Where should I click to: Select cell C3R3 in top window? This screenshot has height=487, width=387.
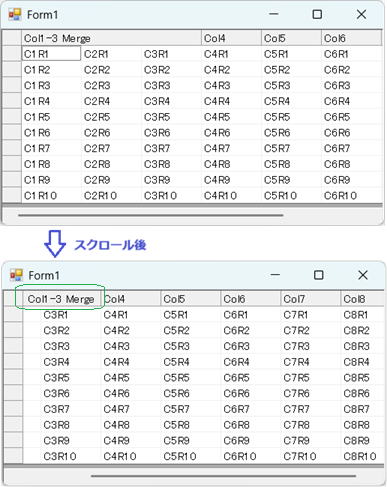(171, 85)
